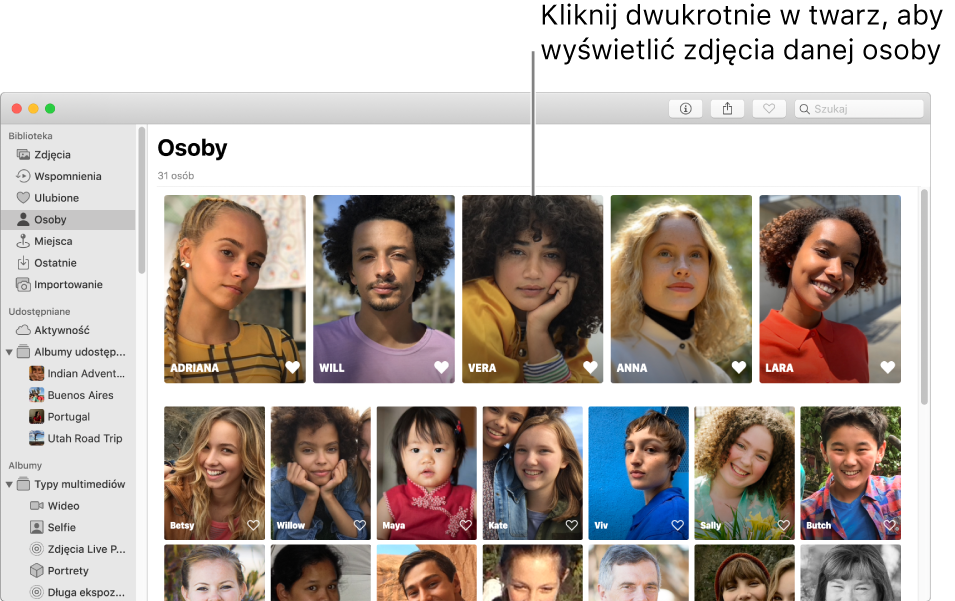Favorite Betsy with the heart icon
955x601 pixels.
(x=253, y=525)
